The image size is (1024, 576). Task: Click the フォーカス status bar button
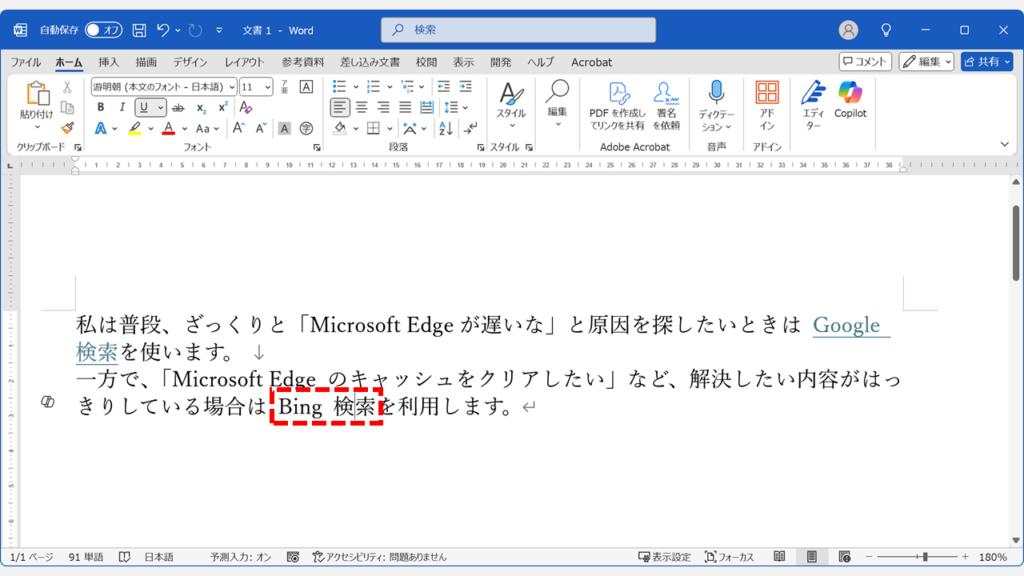[729, 557]
